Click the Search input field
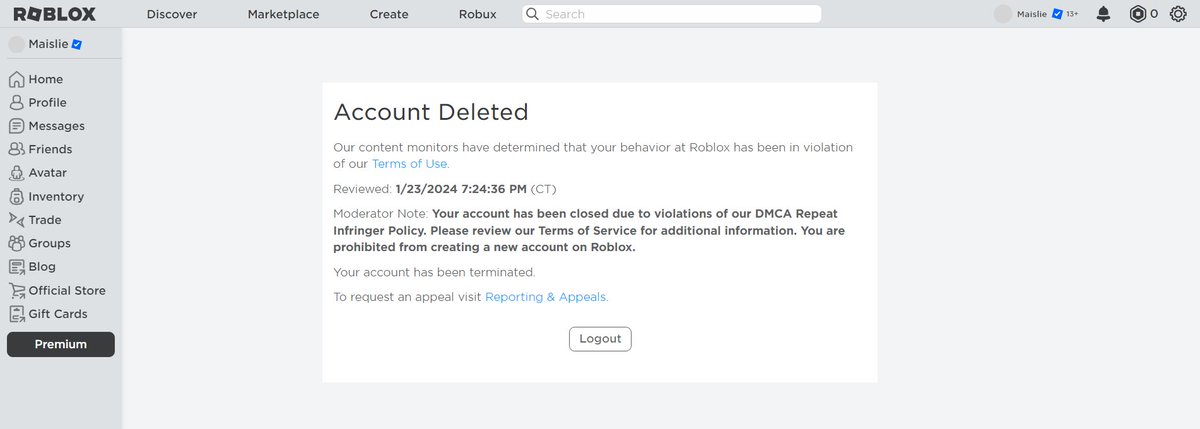 tap(672, 14)
